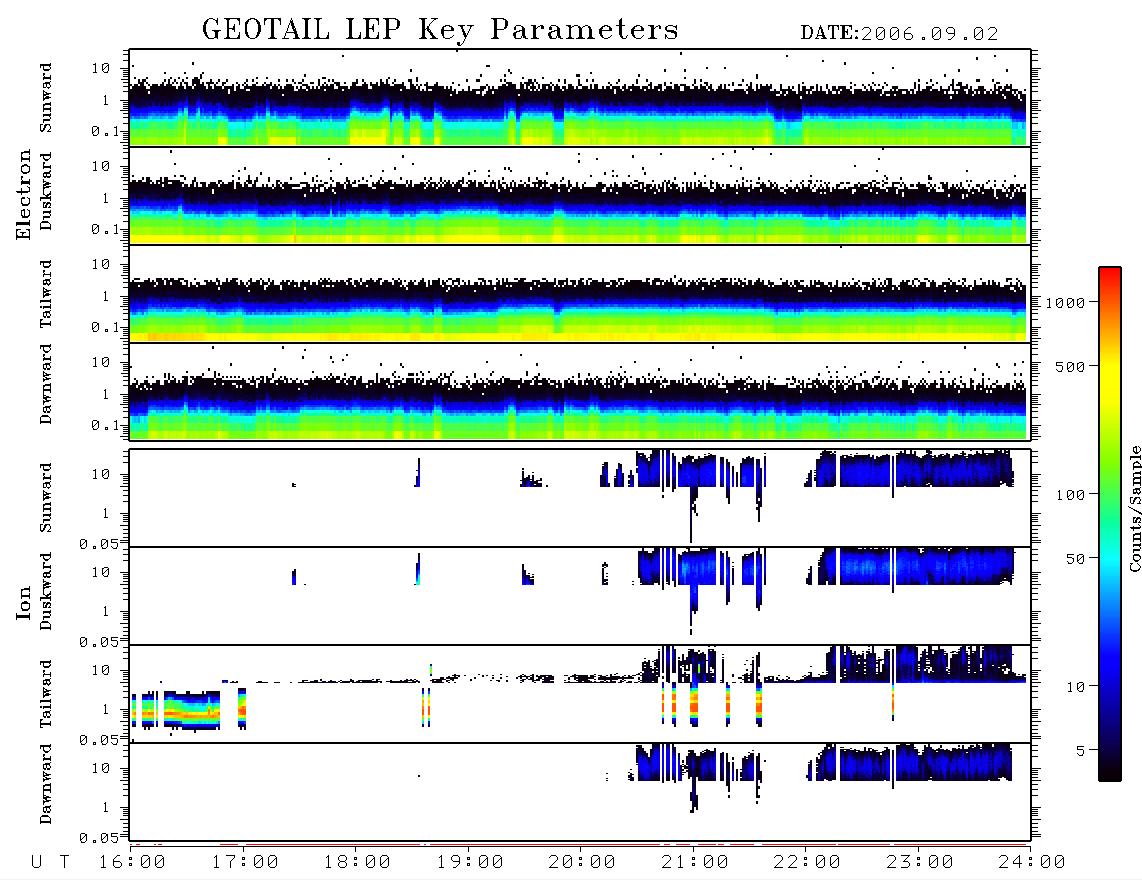This screenshot has width=1142, height=880.
Task: Click the 0.05 tick of the Ion Dawnward panel
Action: point(98,838)
